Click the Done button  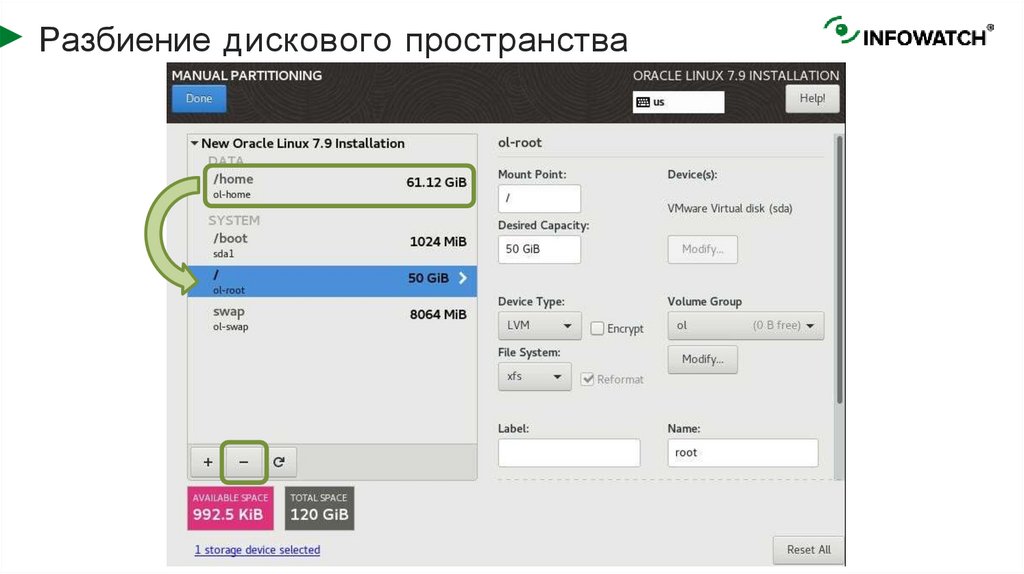(x=199, y=99)
